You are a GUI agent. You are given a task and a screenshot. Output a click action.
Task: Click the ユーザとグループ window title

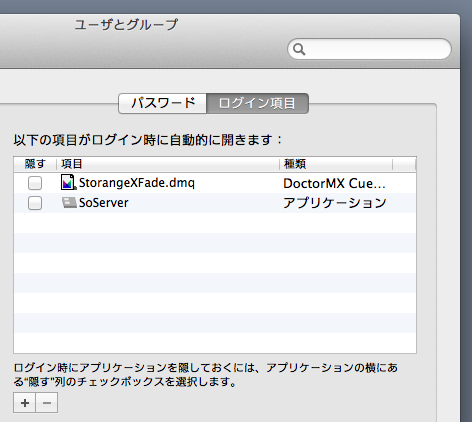126,25
